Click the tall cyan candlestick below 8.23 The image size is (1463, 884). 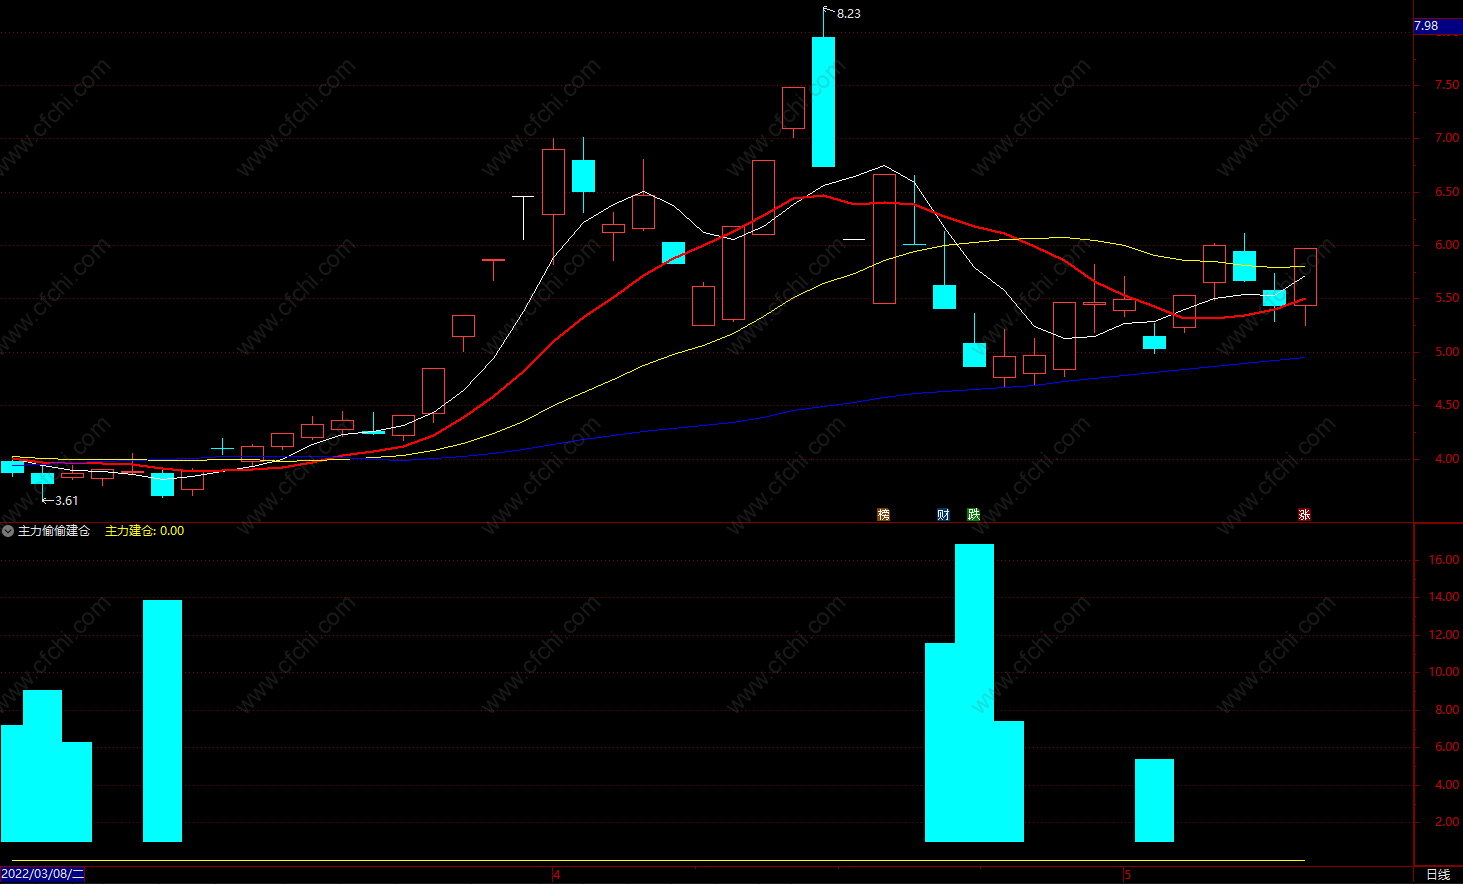click(x=823, y=102)
